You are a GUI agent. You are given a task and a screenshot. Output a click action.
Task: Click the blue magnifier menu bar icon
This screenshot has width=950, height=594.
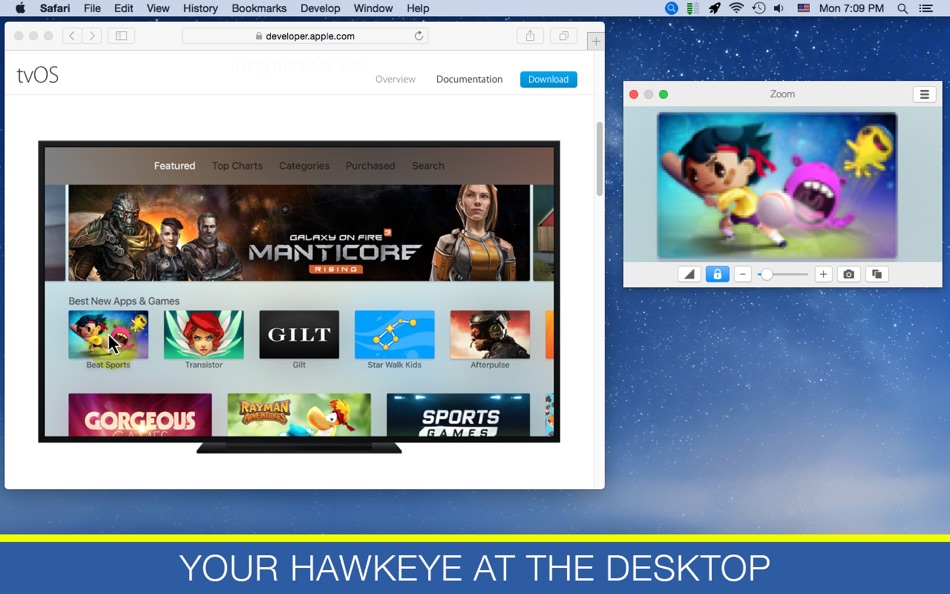tap(671, 8)
